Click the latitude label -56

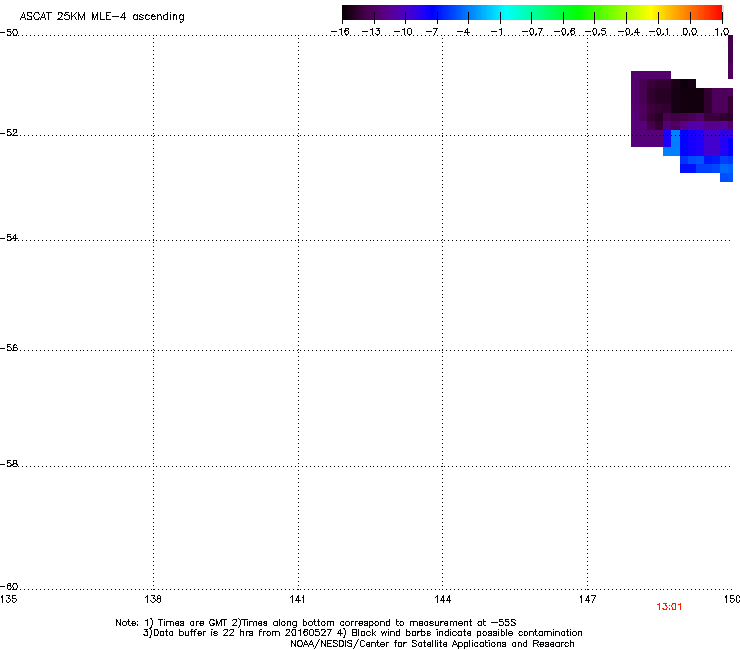(9, 347)
